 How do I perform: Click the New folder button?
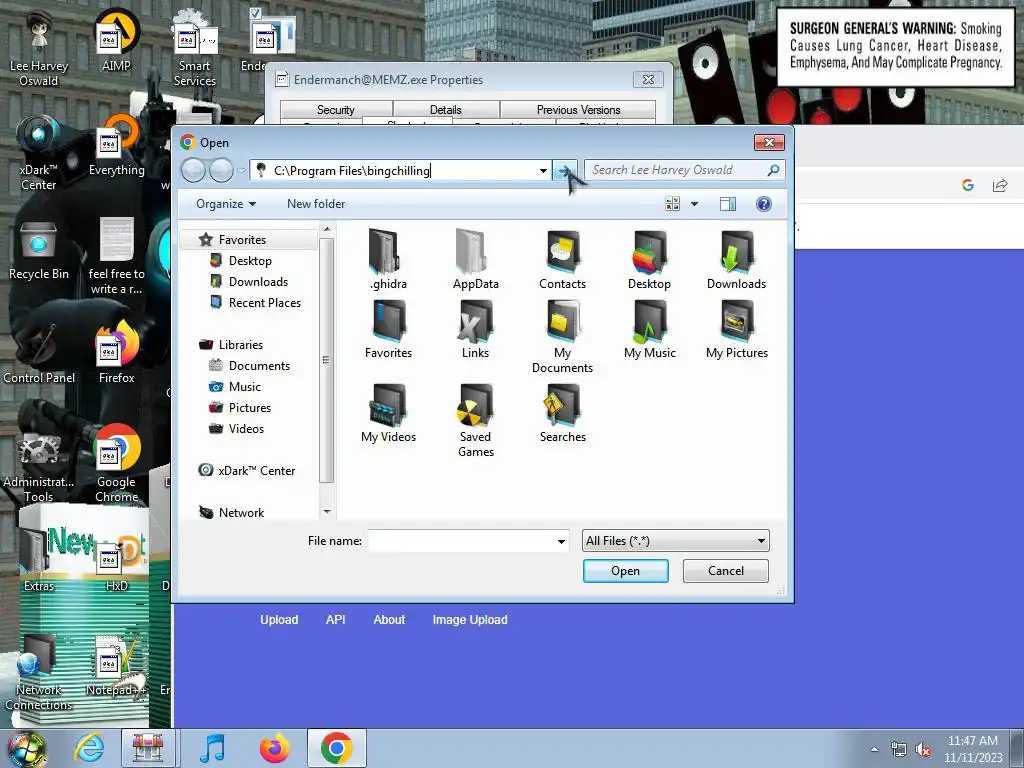tap(316, 204)
